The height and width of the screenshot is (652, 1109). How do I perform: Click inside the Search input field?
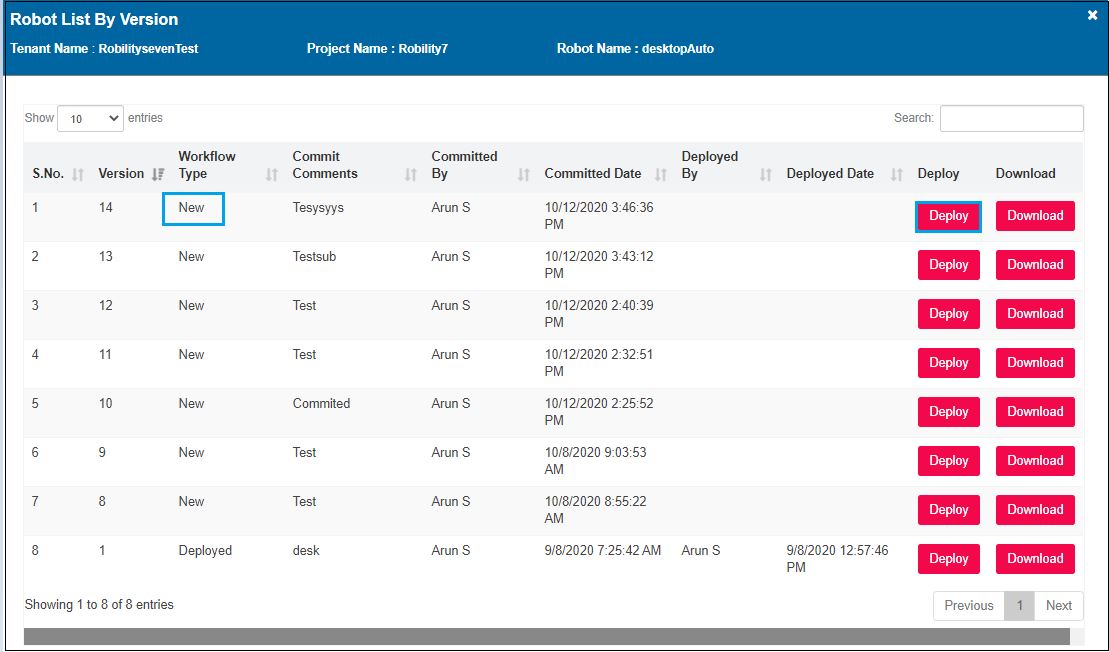point(1011,118)
